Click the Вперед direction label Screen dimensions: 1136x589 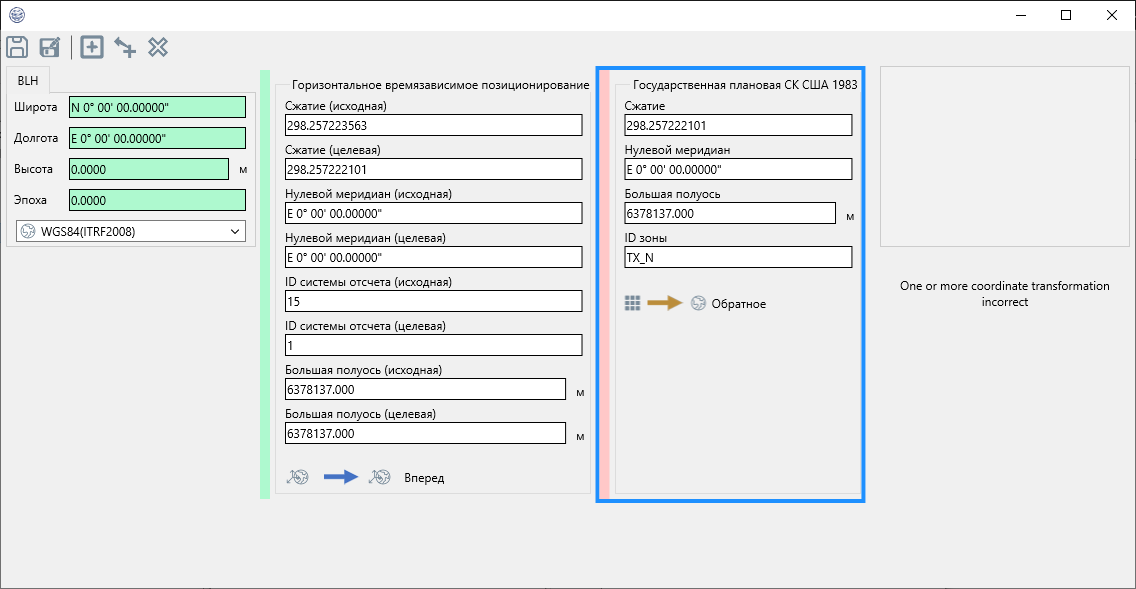[424, 478]
